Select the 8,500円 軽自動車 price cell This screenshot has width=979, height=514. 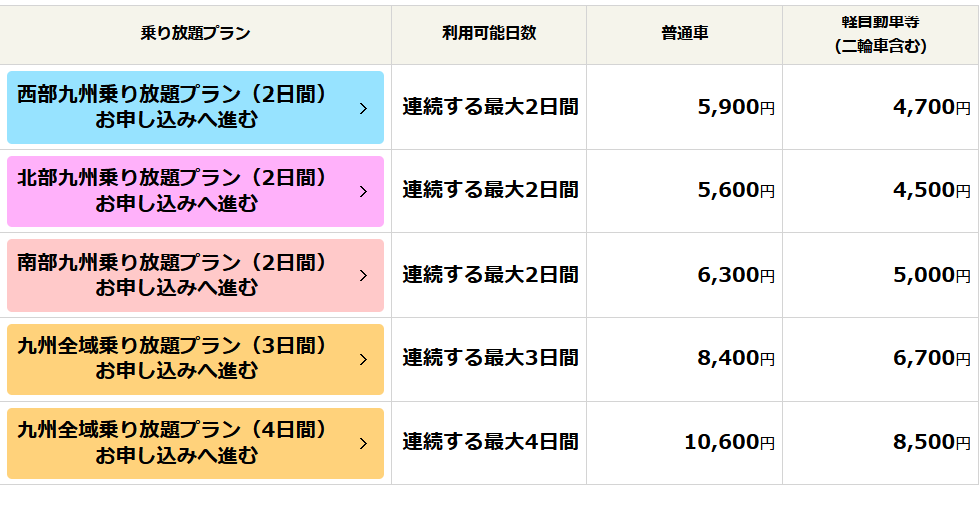tap(931, 442)
